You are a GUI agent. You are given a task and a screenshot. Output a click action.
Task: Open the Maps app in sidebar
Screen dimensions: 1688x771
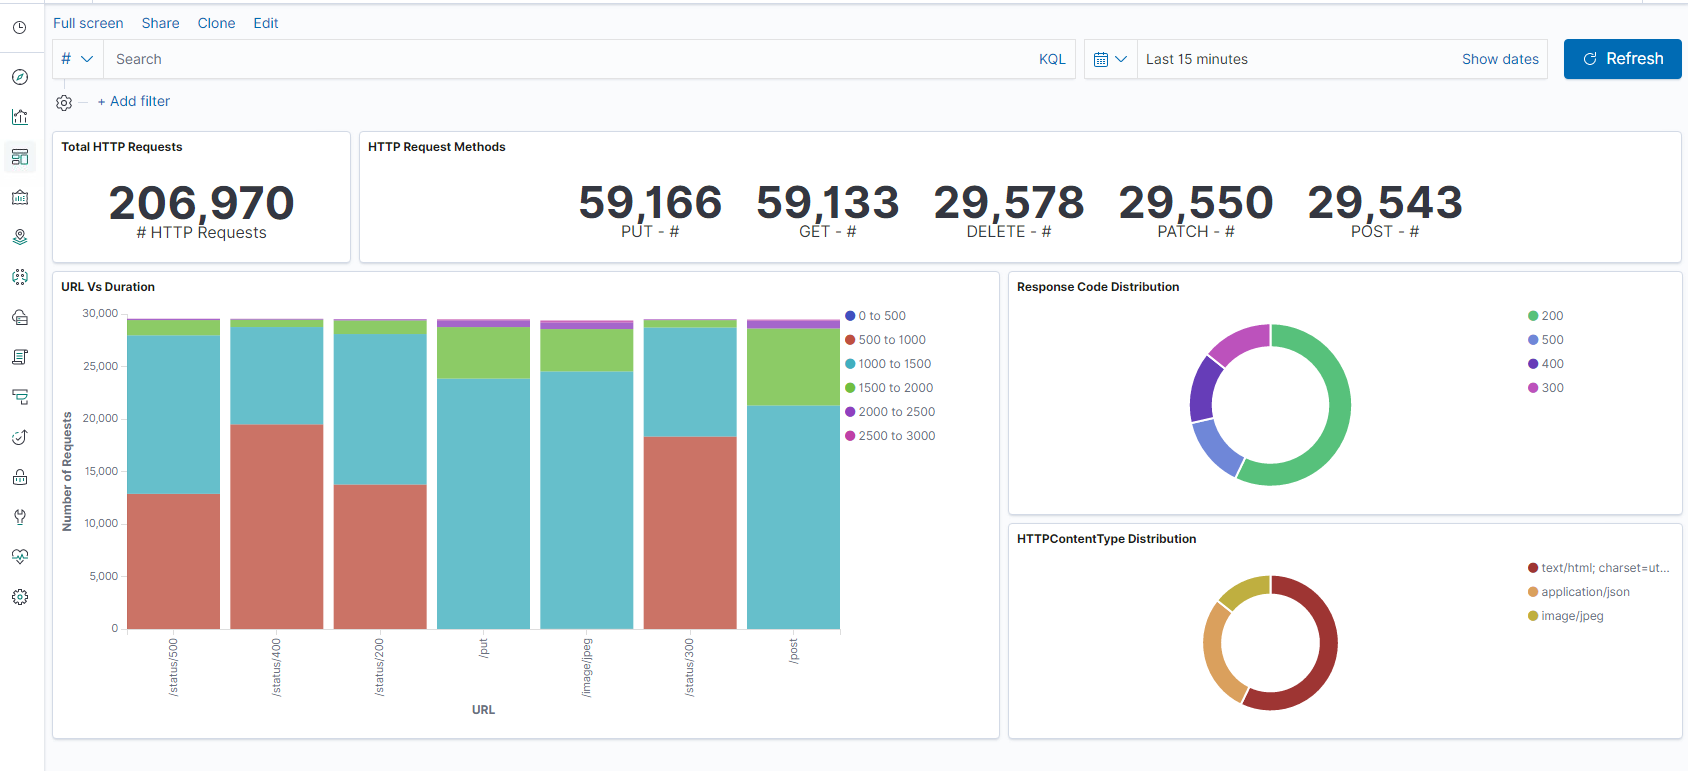click(20, 237)
